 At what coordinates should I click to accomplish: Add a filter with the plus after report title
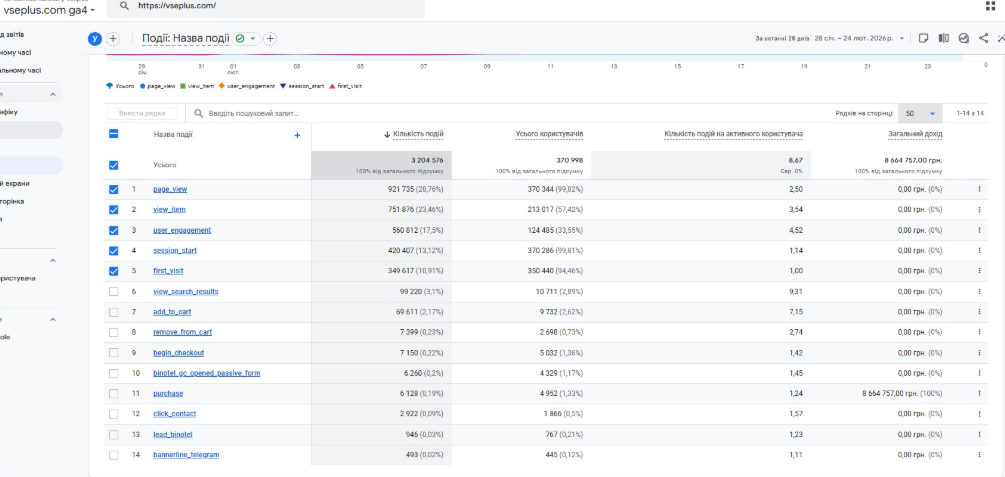[270, 39]
